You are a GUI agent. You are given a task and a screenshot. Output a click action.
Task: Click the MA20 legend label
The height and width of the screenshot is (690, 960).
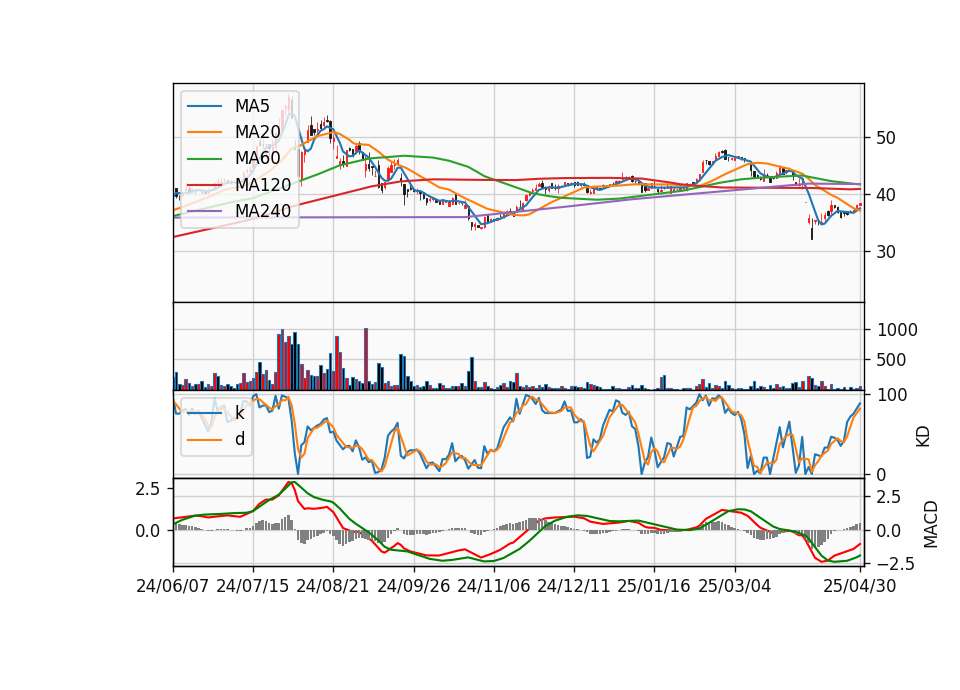[x=257, y=132]
